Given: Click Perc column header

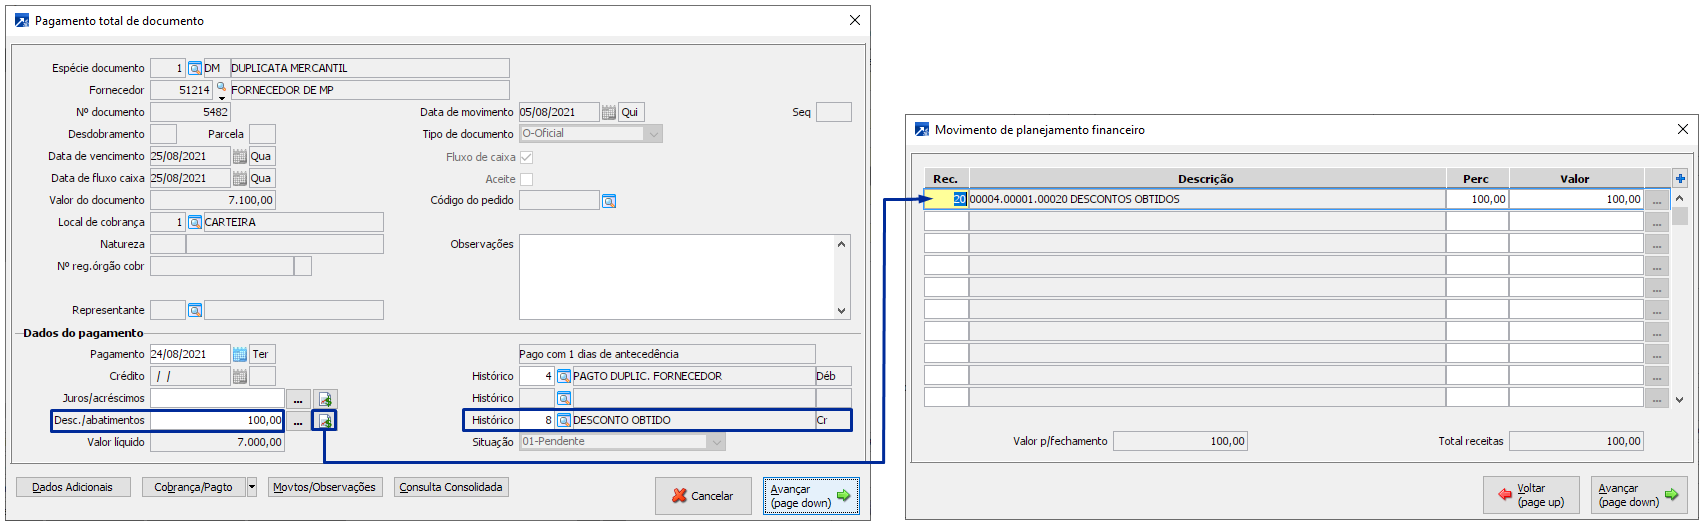Looking at the screenshot, I should (1477, 179).
